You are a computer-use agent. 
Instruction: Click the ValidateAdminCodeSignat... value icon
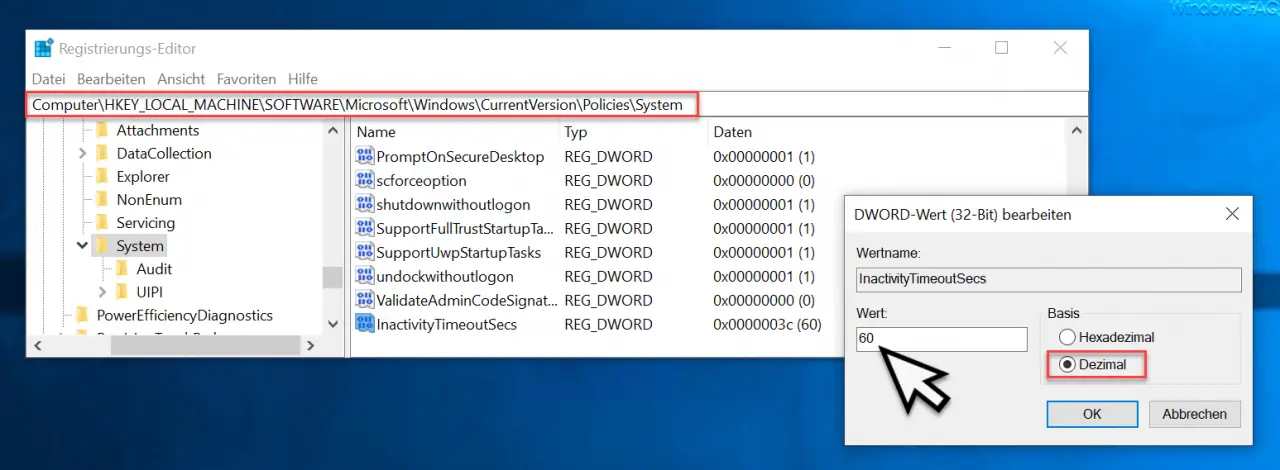coord(364,301)
